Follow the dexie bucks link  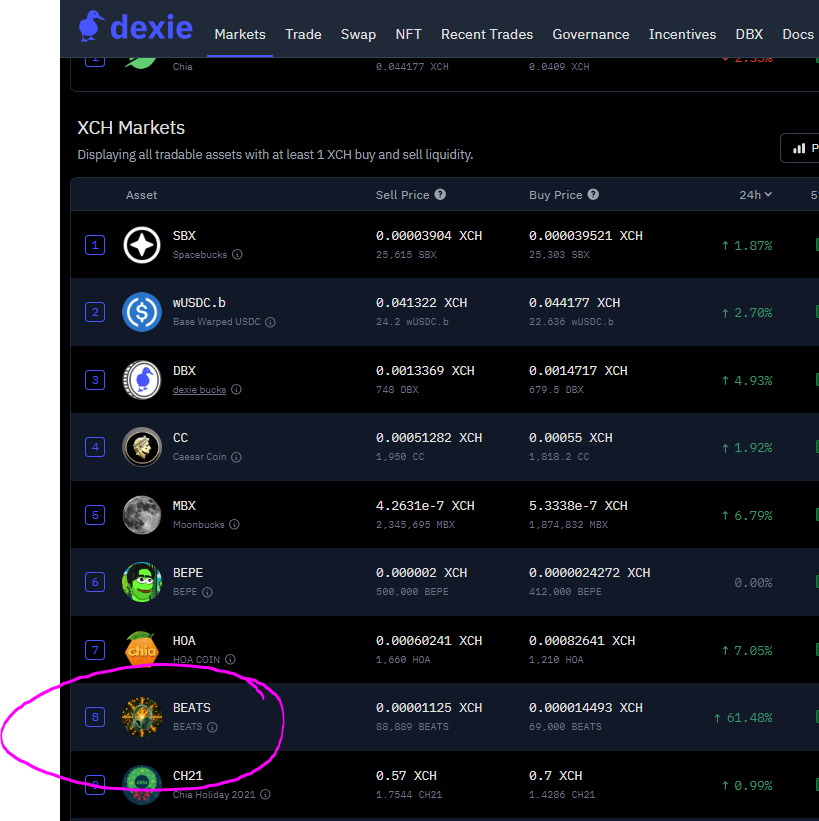[198, 390]
